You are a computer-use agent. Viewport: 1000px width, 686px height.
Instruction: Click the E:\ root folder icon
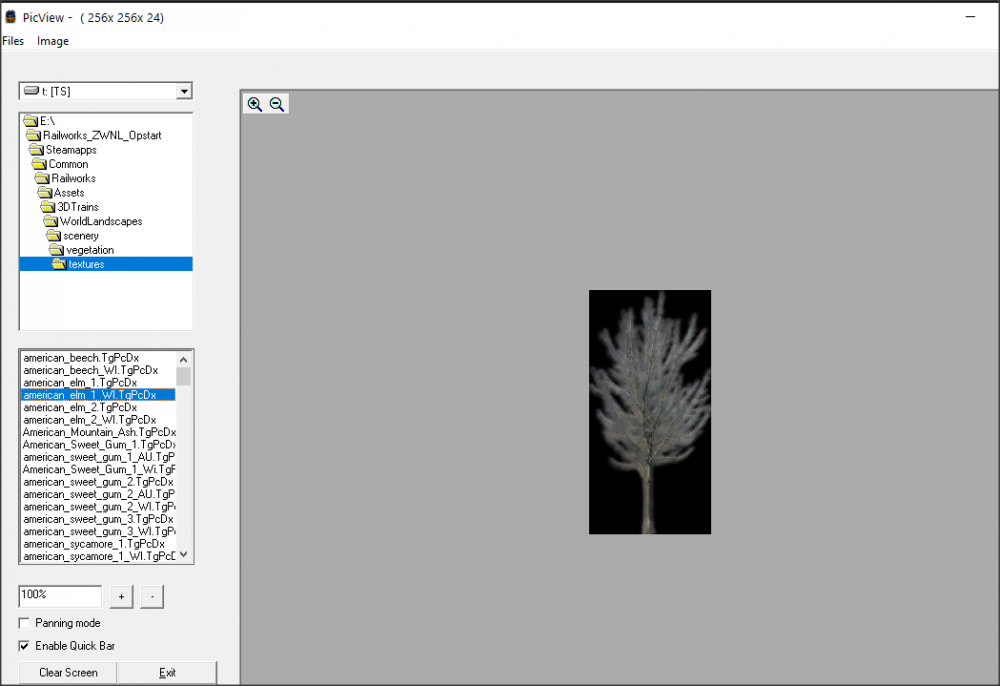tap(30, 121)
